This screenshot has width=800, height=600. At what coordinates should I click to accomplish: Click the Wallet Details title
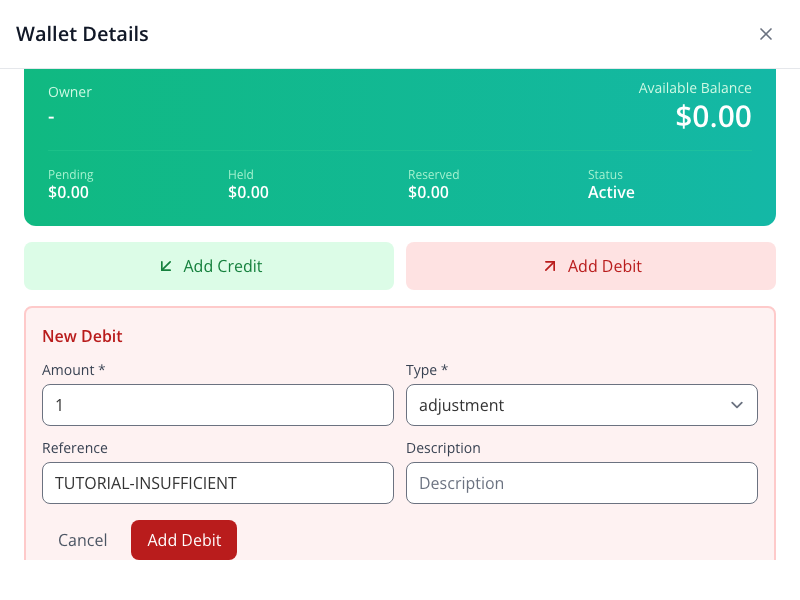[x=82, y=34]
